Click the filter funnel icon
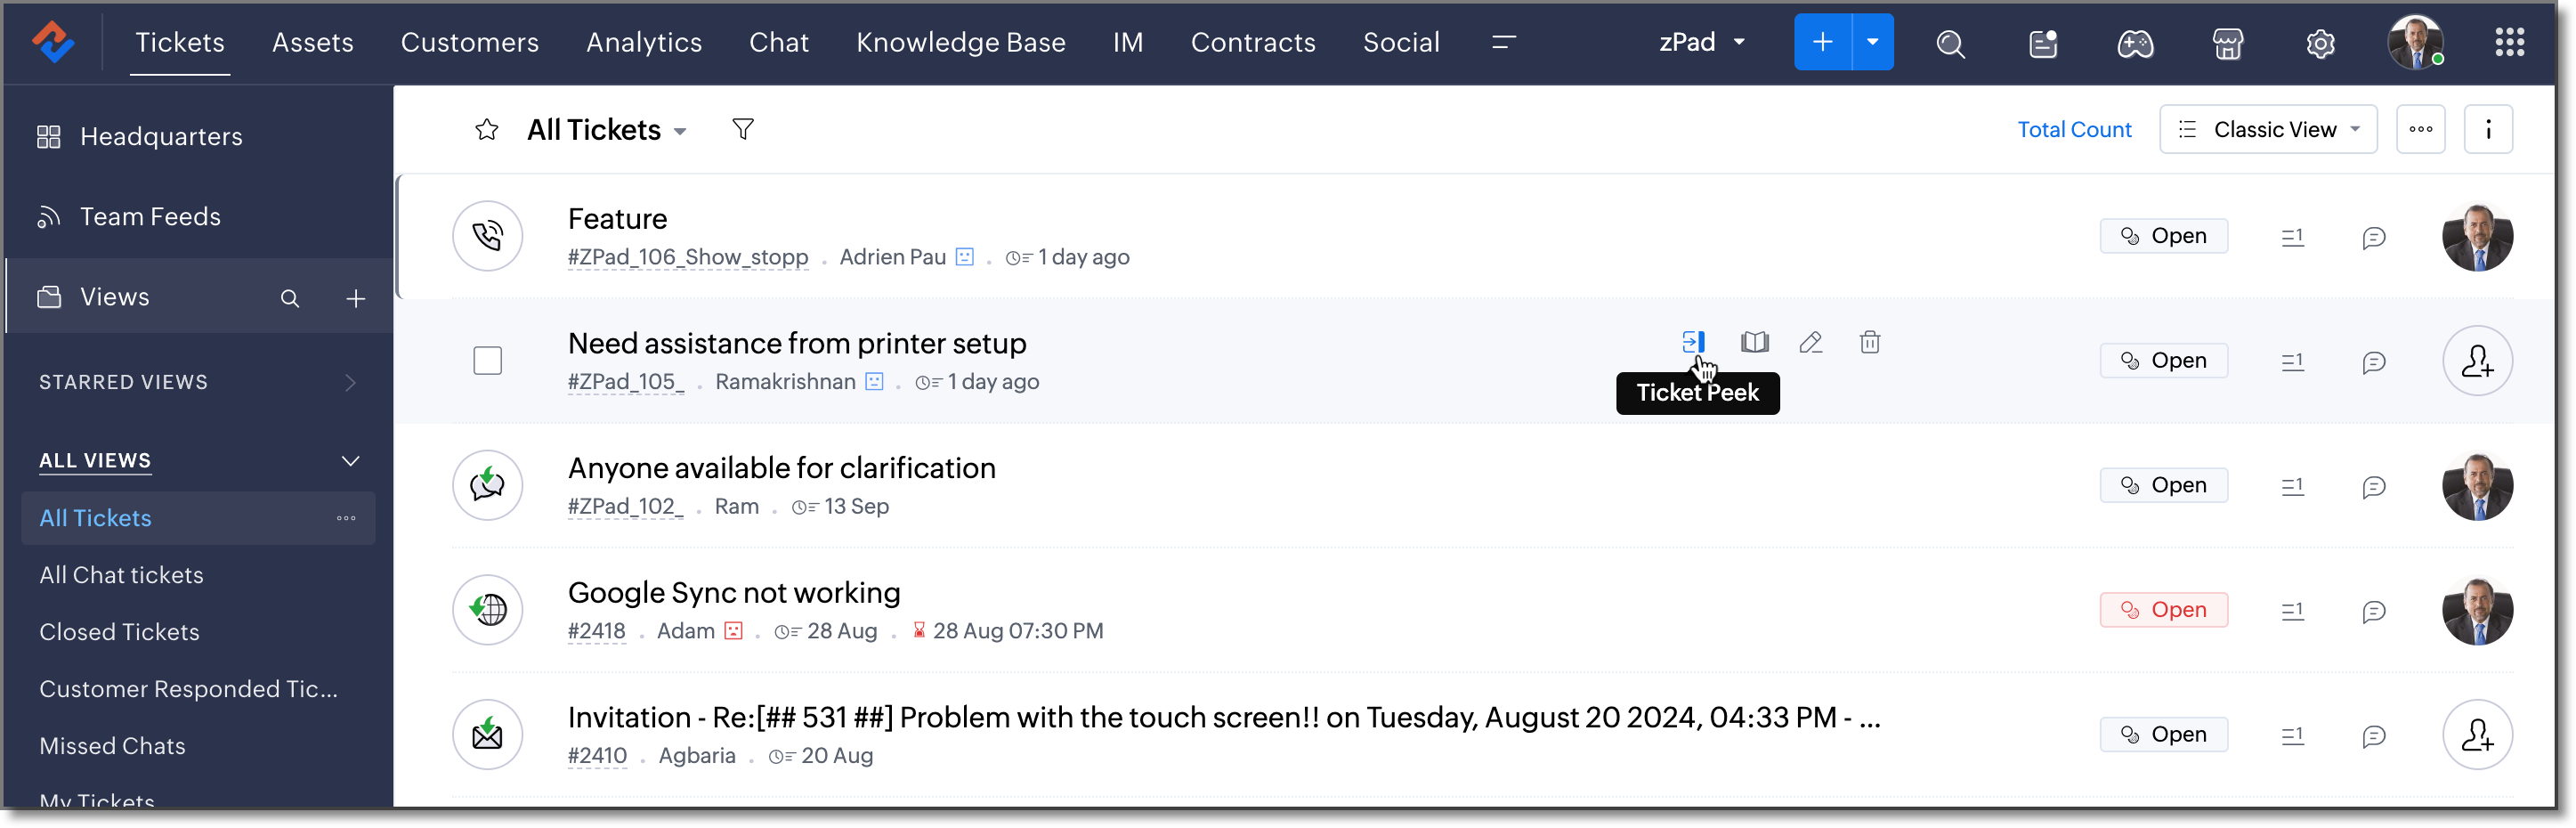This screenshot has height=828, width=2576. [x=743, y=129]
